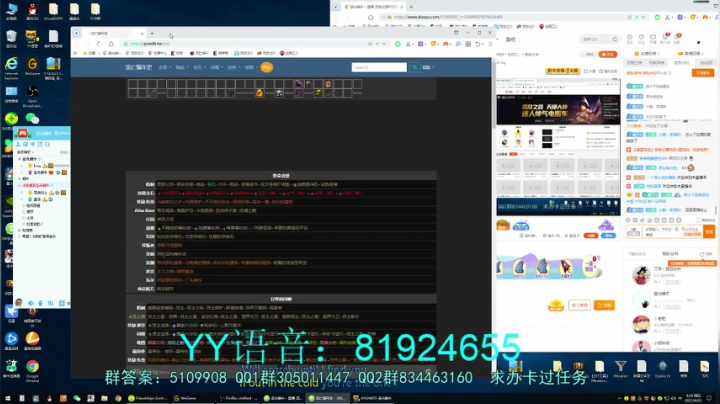
Task: Click the orange follow button on Douyu stream
Action: coord(608,54)
